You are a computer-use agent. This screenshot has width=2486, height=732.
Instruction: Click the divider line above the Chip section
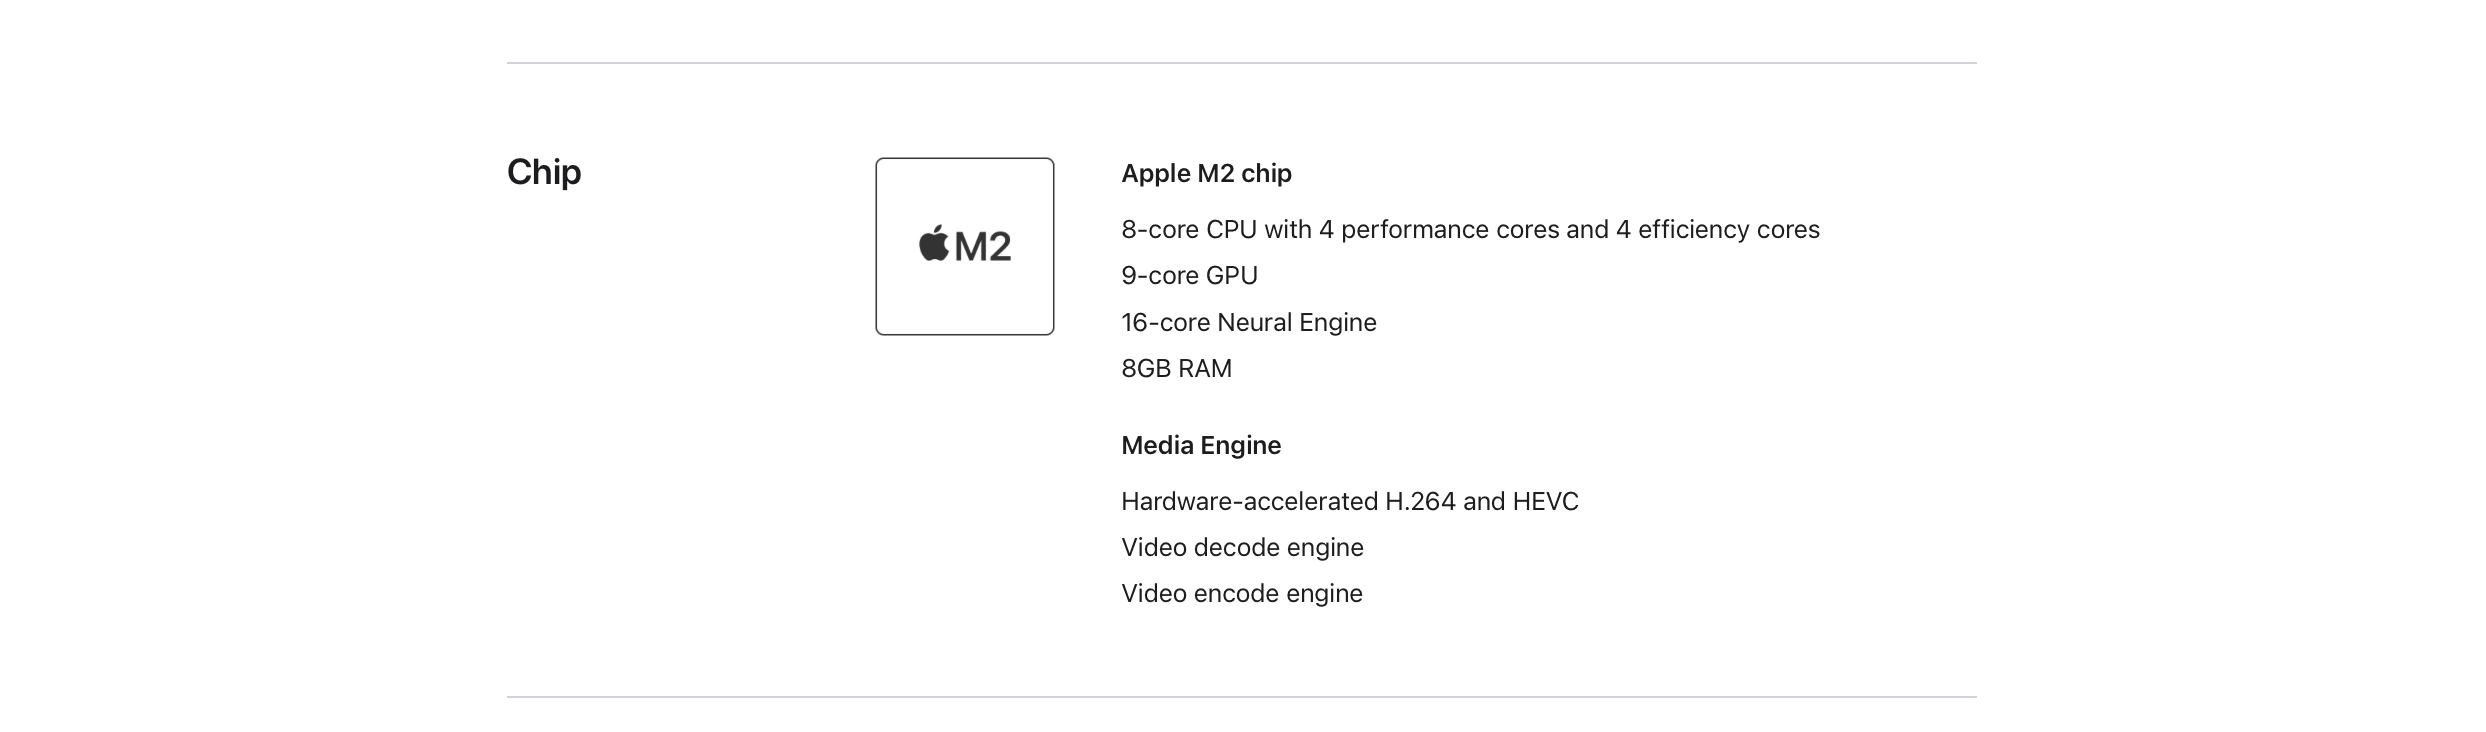tap(1241, 63)
